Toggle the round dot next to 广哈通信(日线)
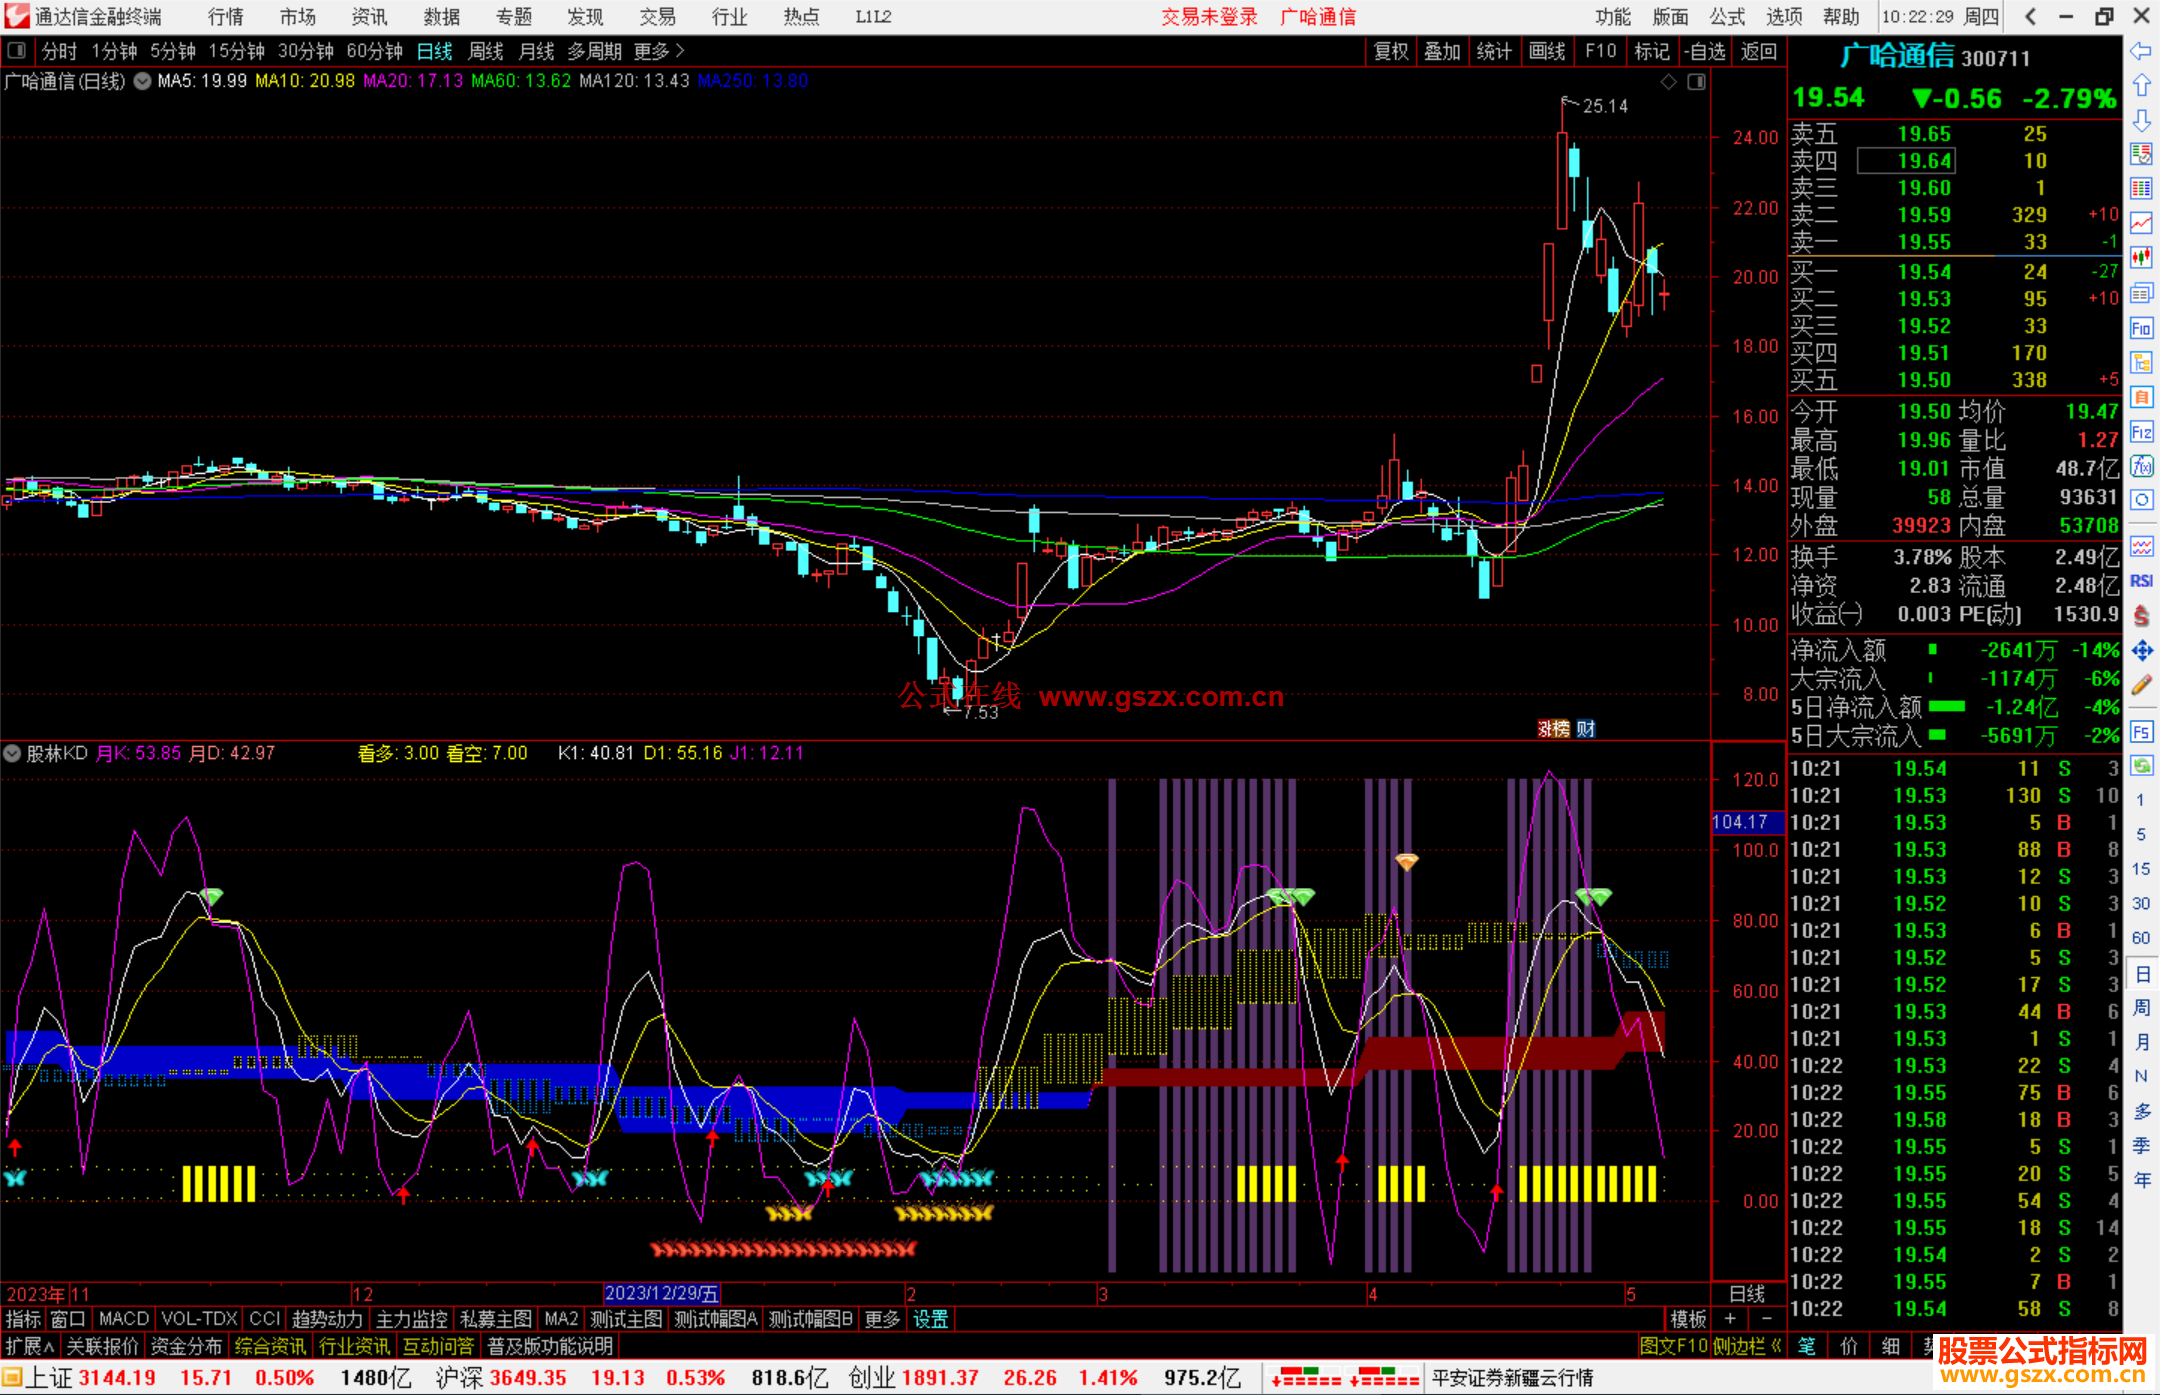This screenshot has width=2160, height=1395. click(142, 81)
